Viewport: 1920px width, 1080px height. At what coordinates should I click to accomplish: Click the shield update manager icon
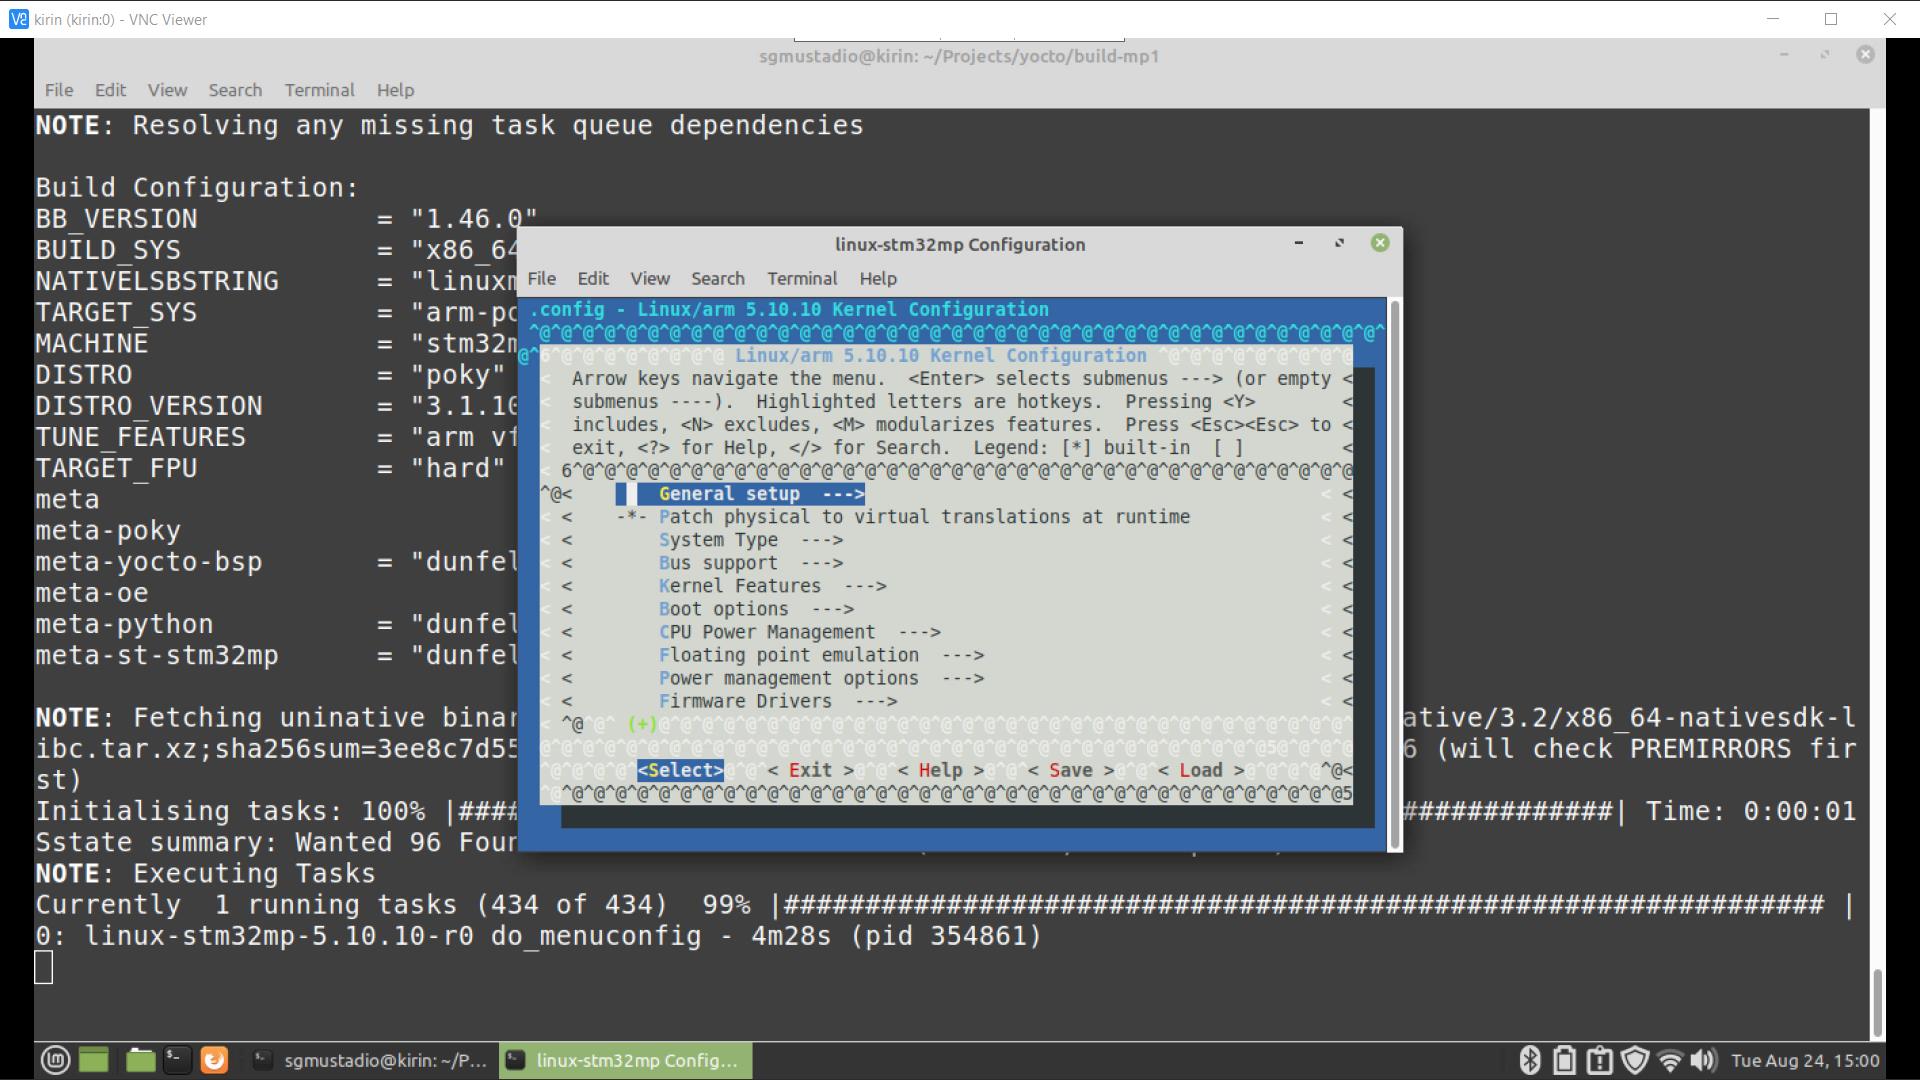tap(1635, 1060)
